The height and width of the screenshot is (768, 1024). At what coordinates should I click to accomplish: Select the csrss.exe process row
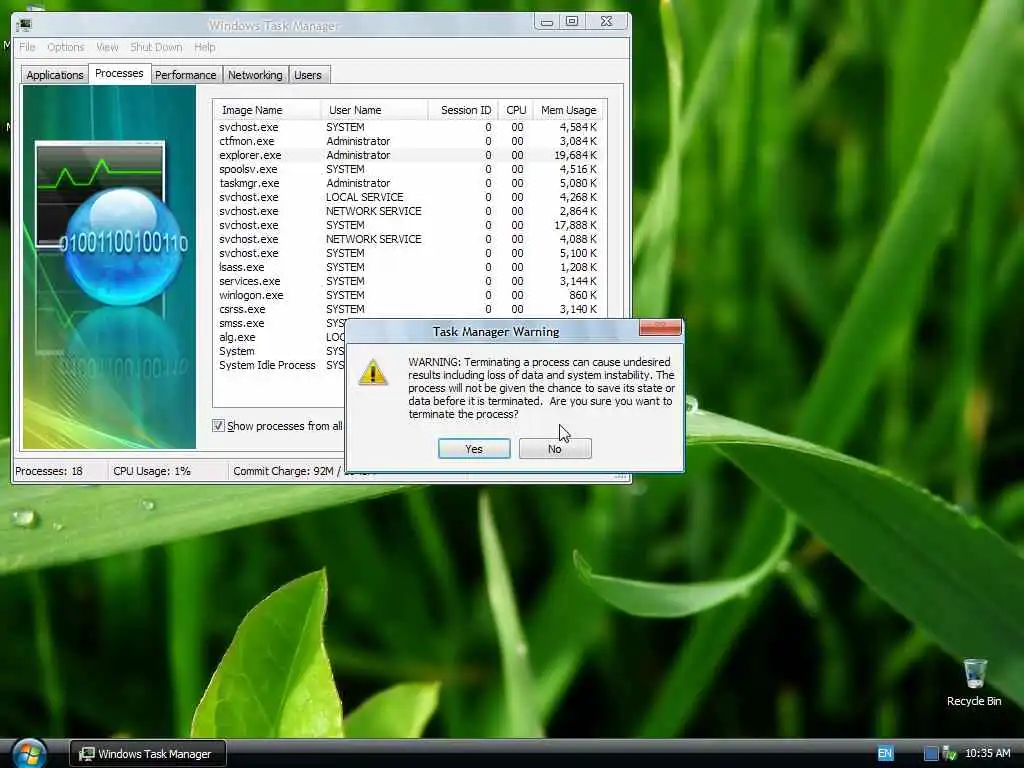pyautogui.click(x=409, y=309)
